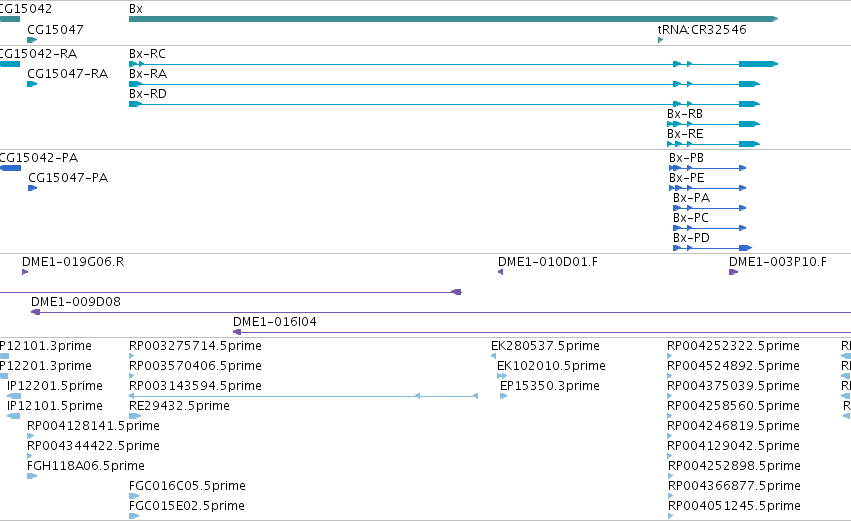The height and width of the screenshot is (521, 851).
Task: Select the IP12101.5prime EST label
Action: pos(55,406)
